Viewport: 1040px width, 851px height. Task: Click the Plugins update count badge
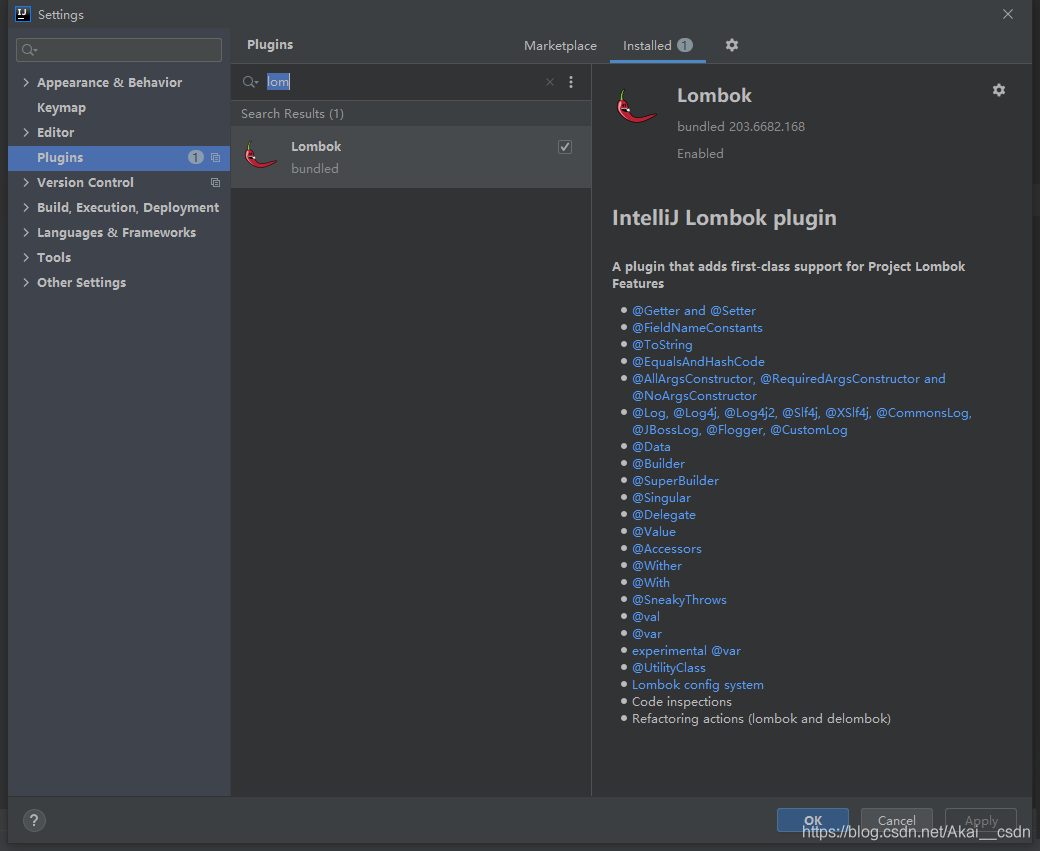tap(196, 157)
